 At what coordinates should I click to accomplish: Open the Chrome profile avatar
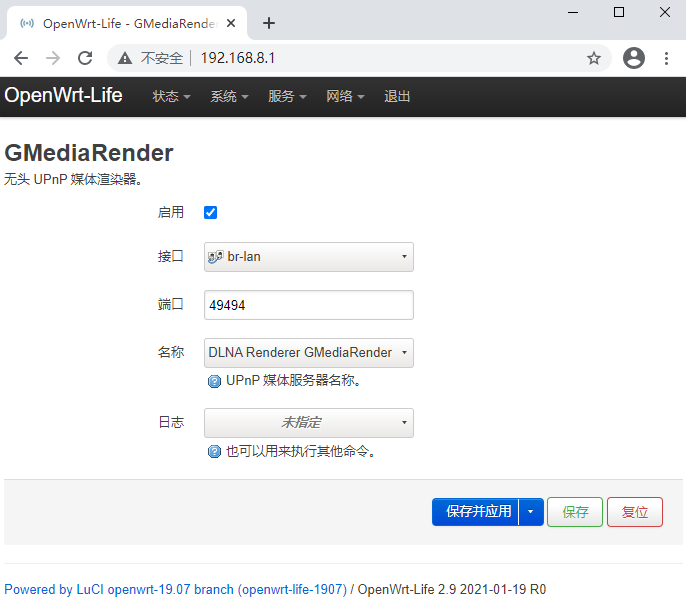point(634,58)
